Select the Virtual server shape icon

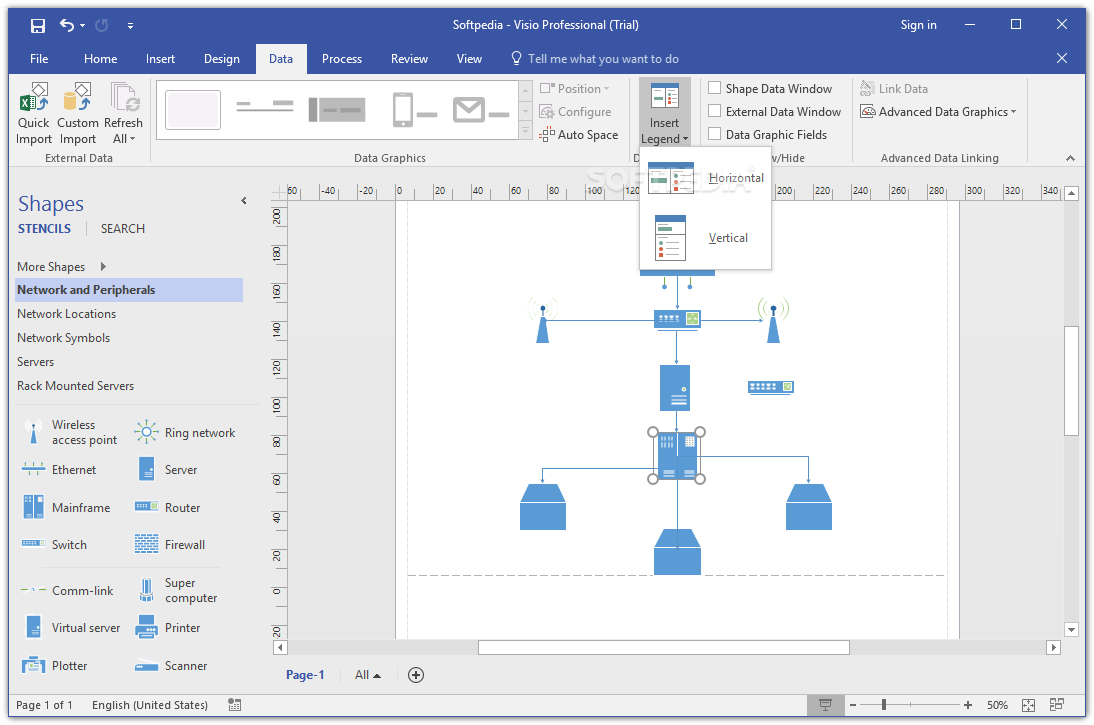pyautogui.click(x=33, y=627)
